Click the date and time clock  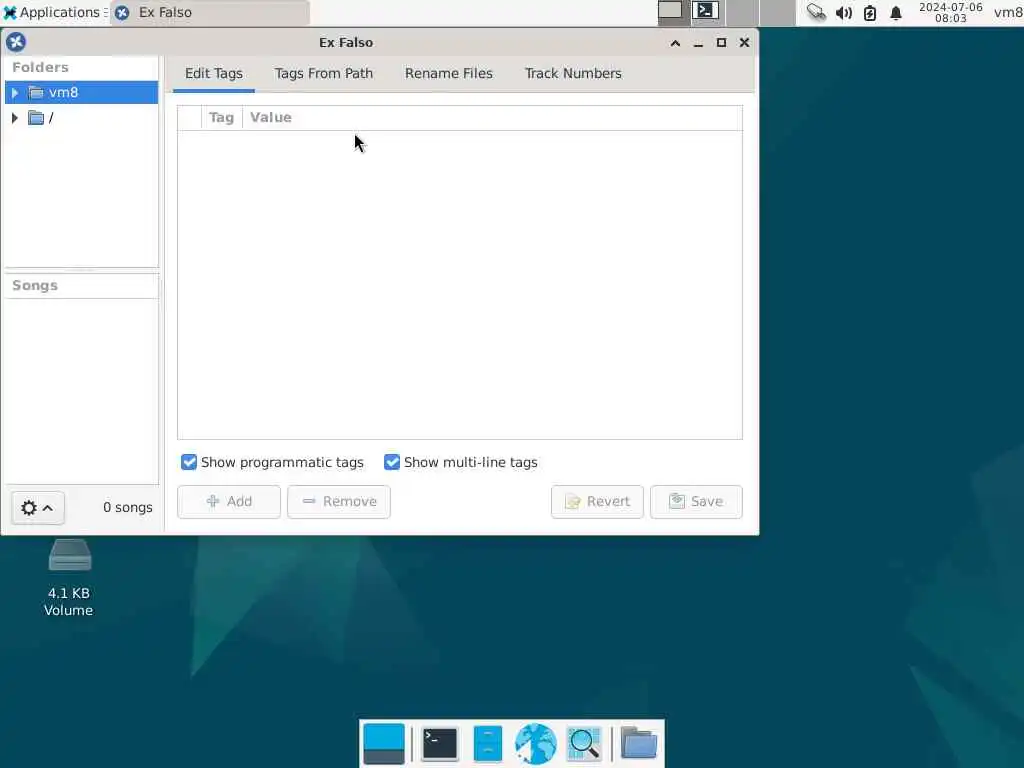click(x=950, y=12)
